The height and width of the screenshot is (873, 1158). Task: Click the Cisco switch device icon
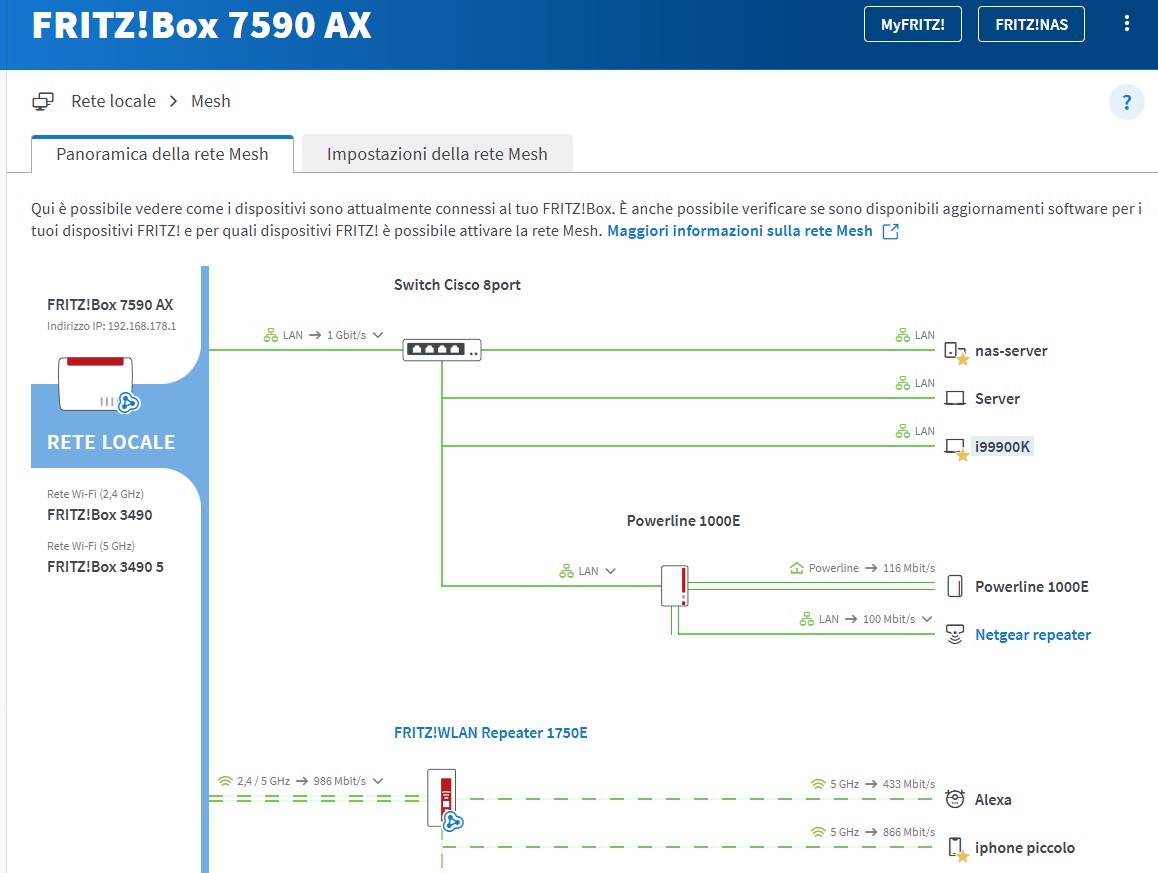click(442, 349)
